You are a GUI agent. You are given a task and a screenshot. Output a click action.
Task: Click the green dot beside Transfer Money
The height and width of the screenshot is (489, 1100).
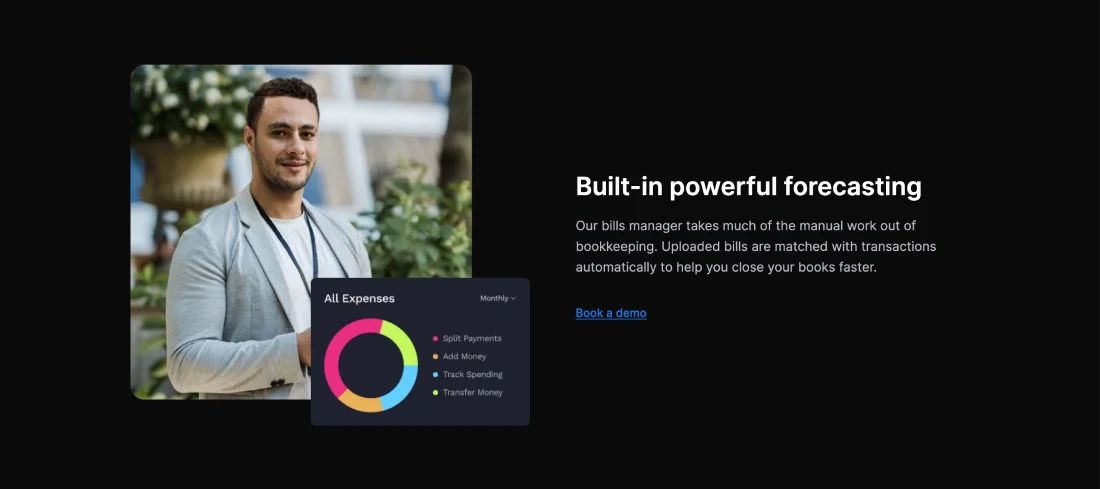click(x=436, y=393)
